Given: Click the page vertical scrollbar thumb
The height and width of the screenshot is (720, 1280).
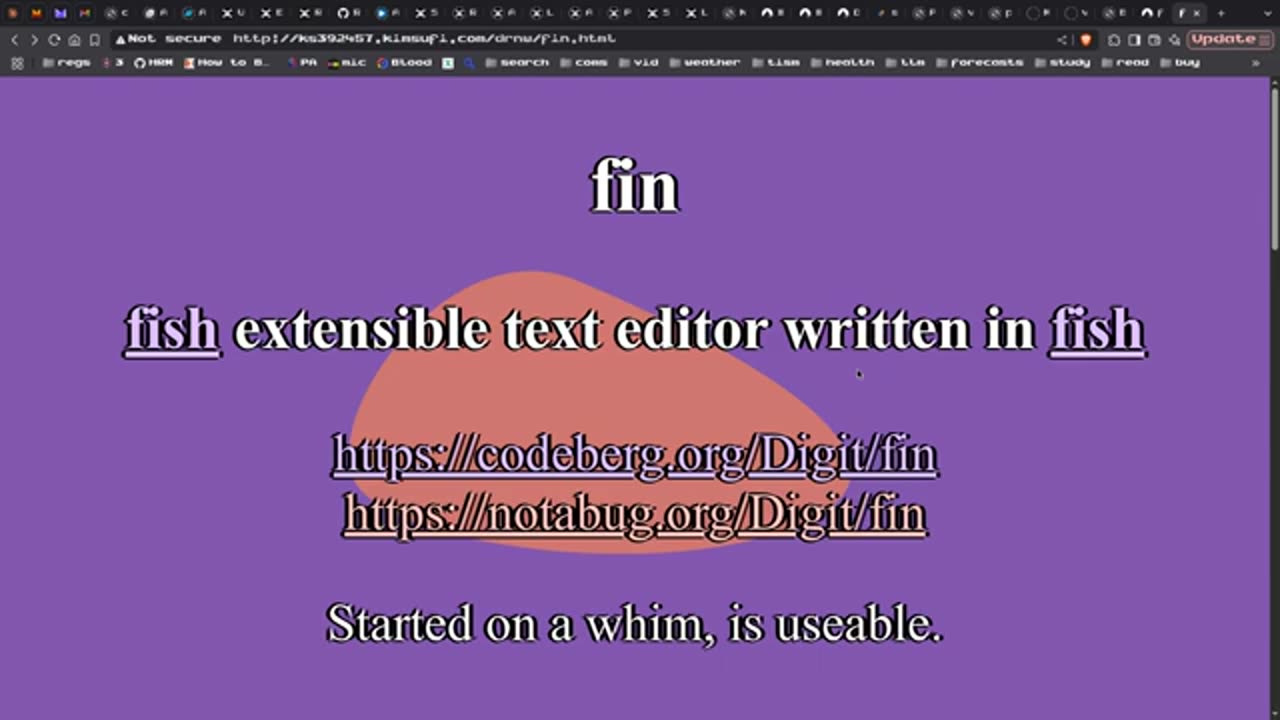Looking at the screenshot, I should 1274,167.
